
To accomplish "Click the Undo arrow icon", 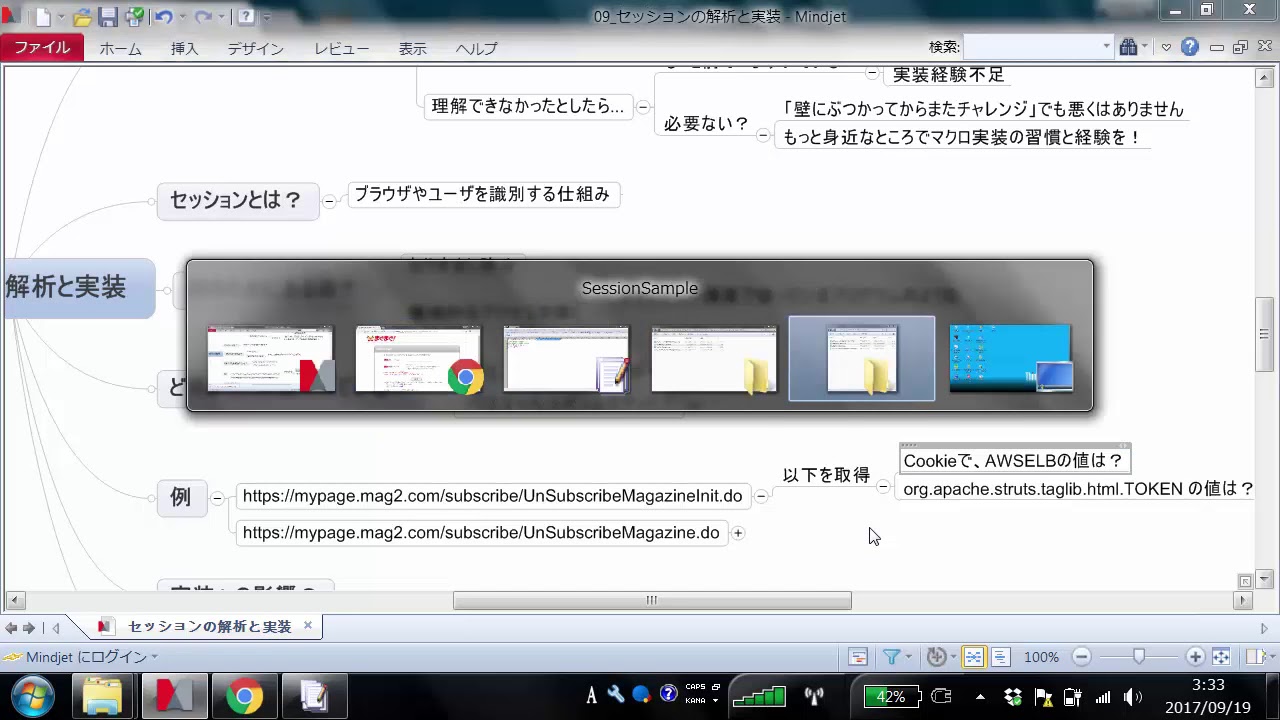I will coord(164,17).
